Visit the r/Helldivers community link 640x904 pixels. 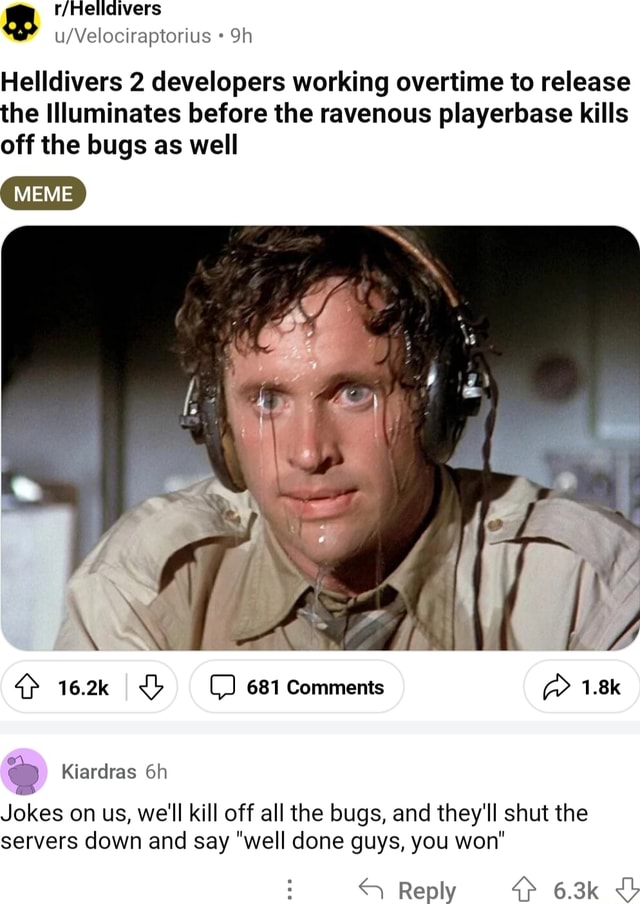108,9
